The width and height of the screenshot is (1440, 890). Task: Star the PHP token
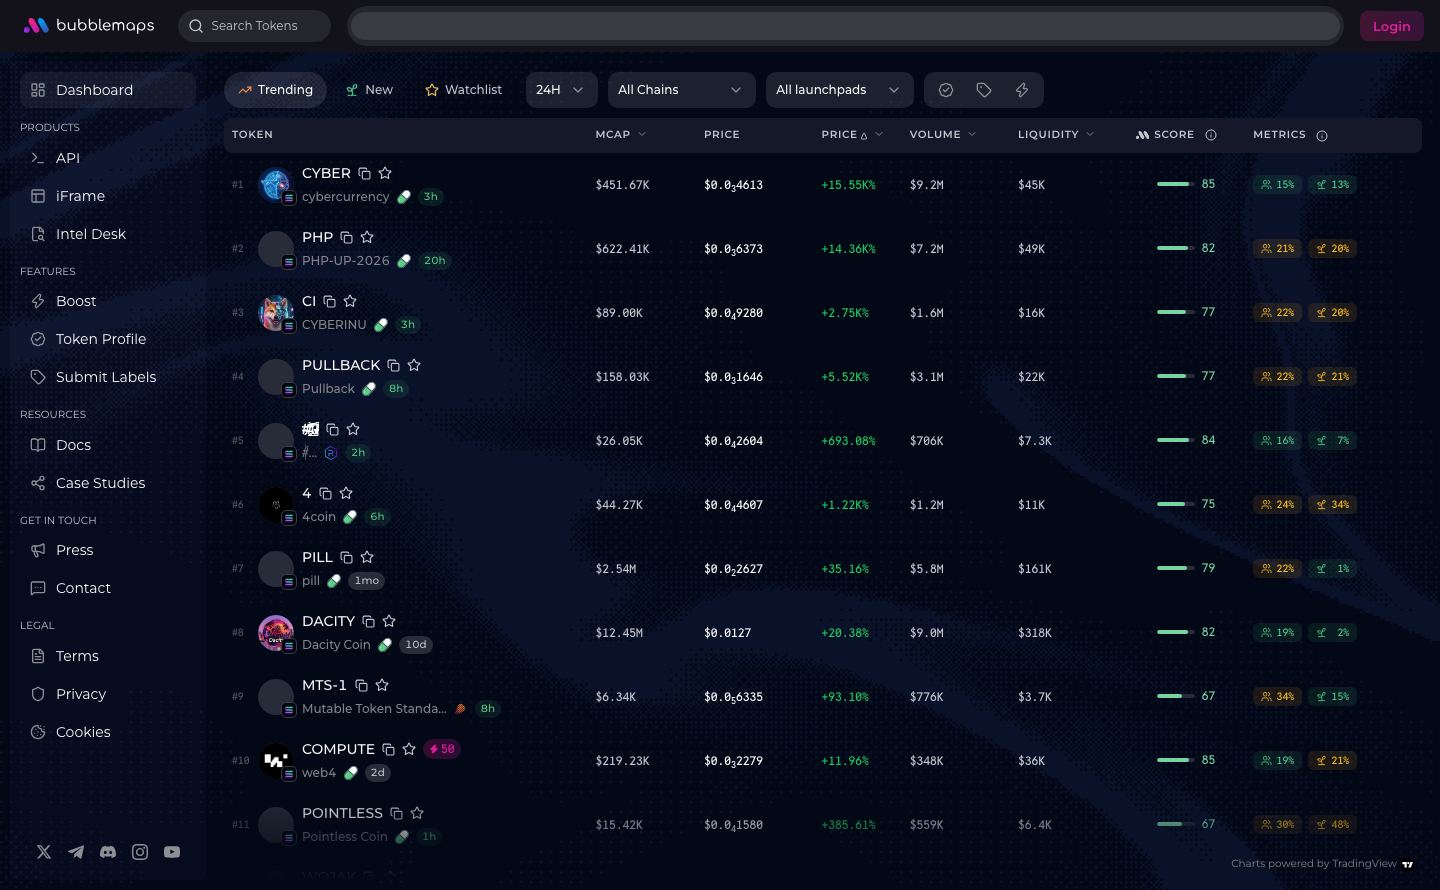pyautogui.click(x=367, y=237)
